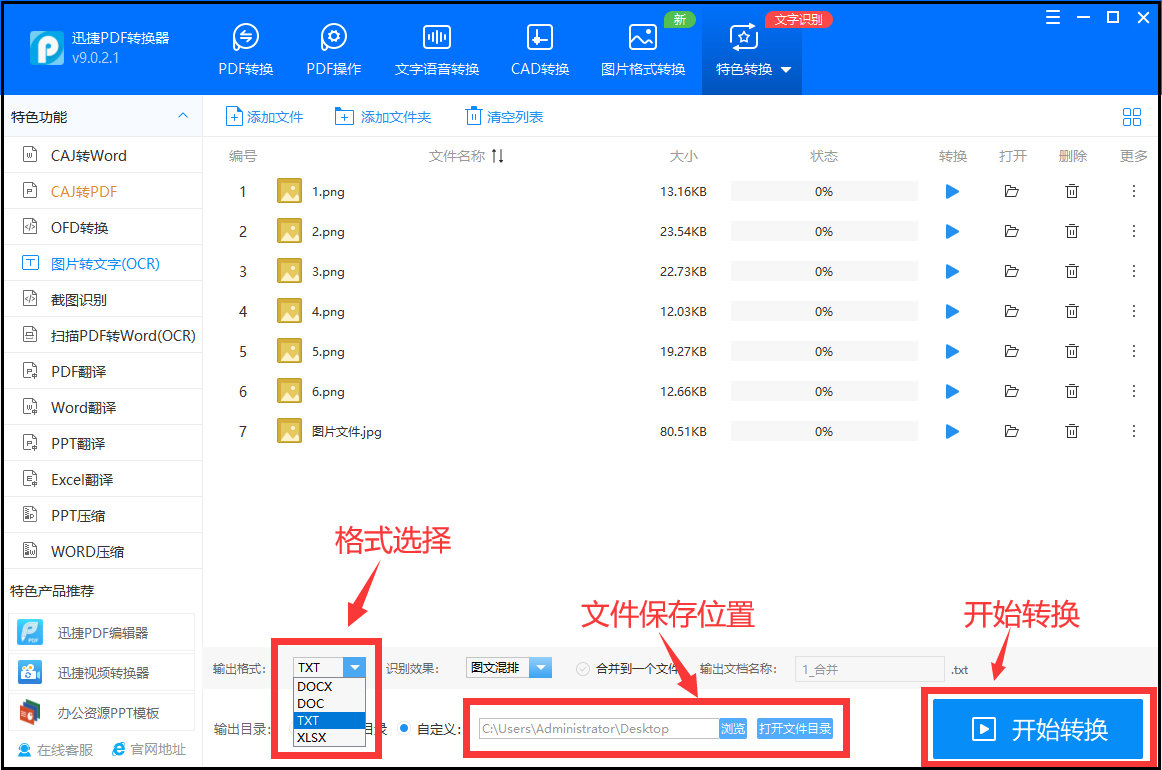Open the hamburger main menu icon

(x=1053, y=17)
